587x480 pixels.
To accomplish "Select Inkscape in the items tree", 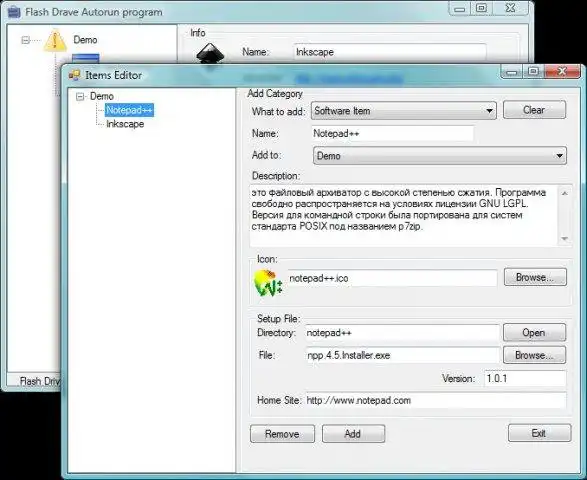I will (x=125, y=124).
